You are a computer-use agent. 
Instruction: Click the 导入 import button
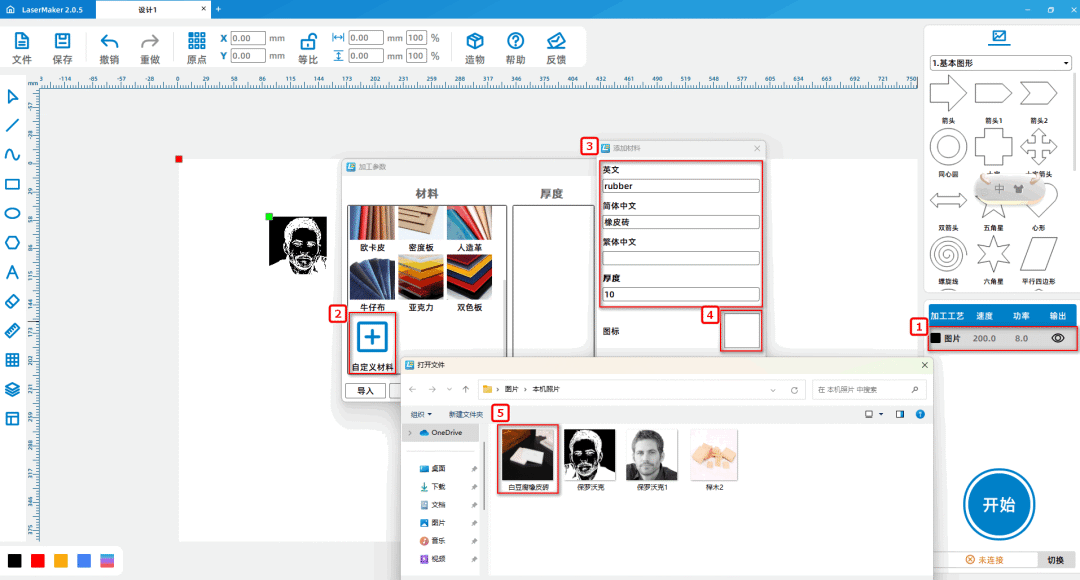[365, 391]
